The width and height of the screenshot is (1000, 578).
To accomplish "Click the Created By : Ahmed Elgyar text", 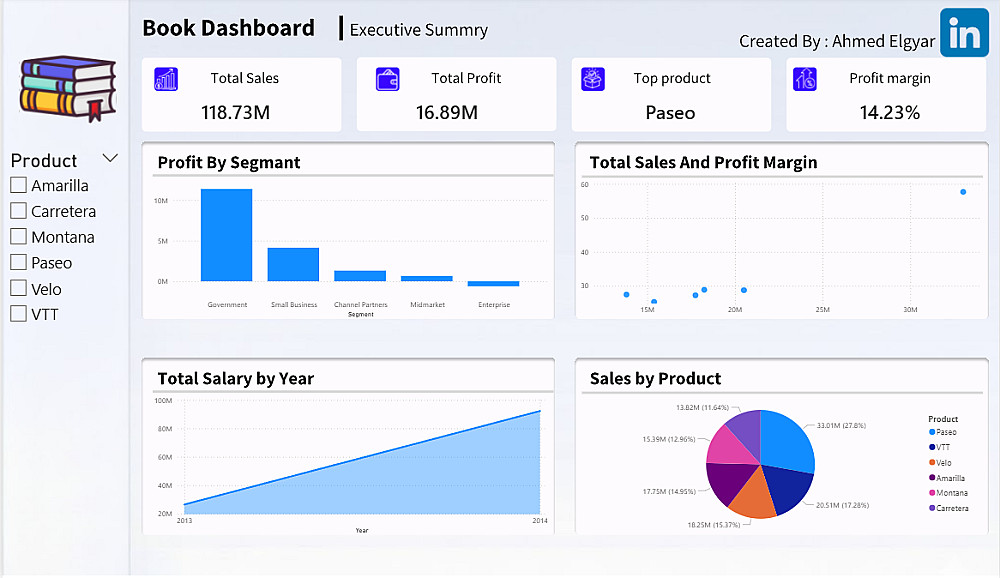I will point(837,41).
